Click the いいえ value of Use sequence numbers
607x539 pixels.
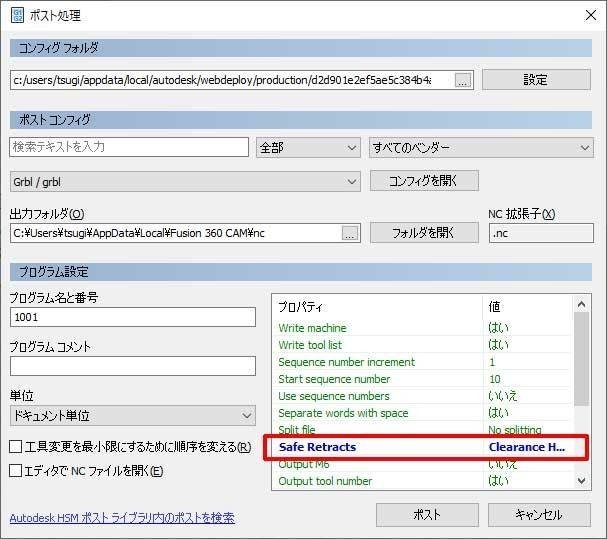pyautogui.click(x=502, y=396)
